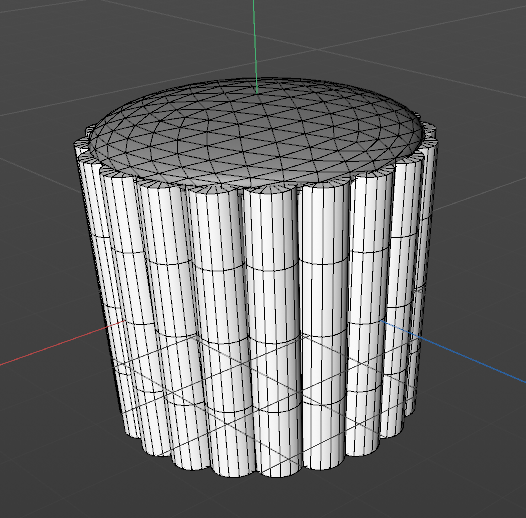
Task: Click where the red axis meets the model
Action: [x=125, y=321]
